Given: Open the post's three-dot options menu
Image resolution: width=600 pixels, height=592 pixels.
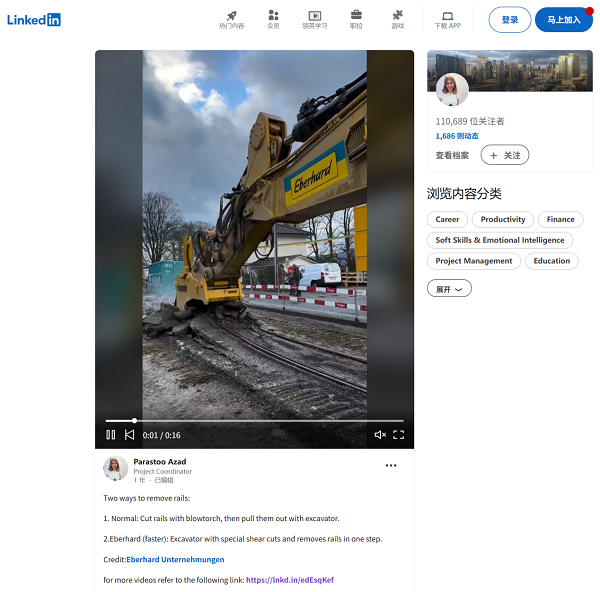Looking at the screenshot, I should [x=391, y=465].
